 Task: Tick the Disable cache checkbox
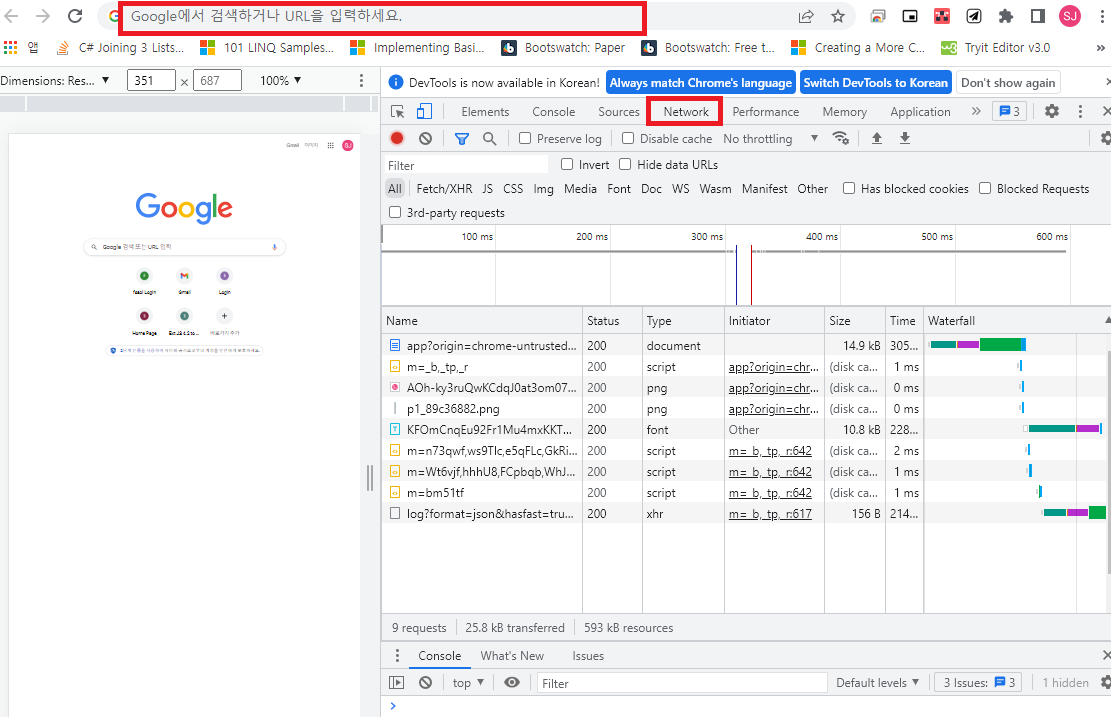[628, 138]
